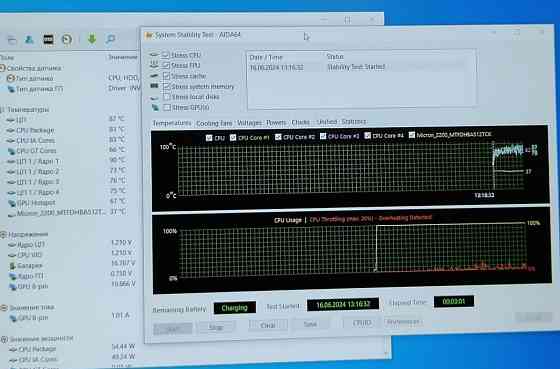Viewport: 560px width, 369px height.
Task: Click the black memory chip toolbar icon
Action: point(48,39)
